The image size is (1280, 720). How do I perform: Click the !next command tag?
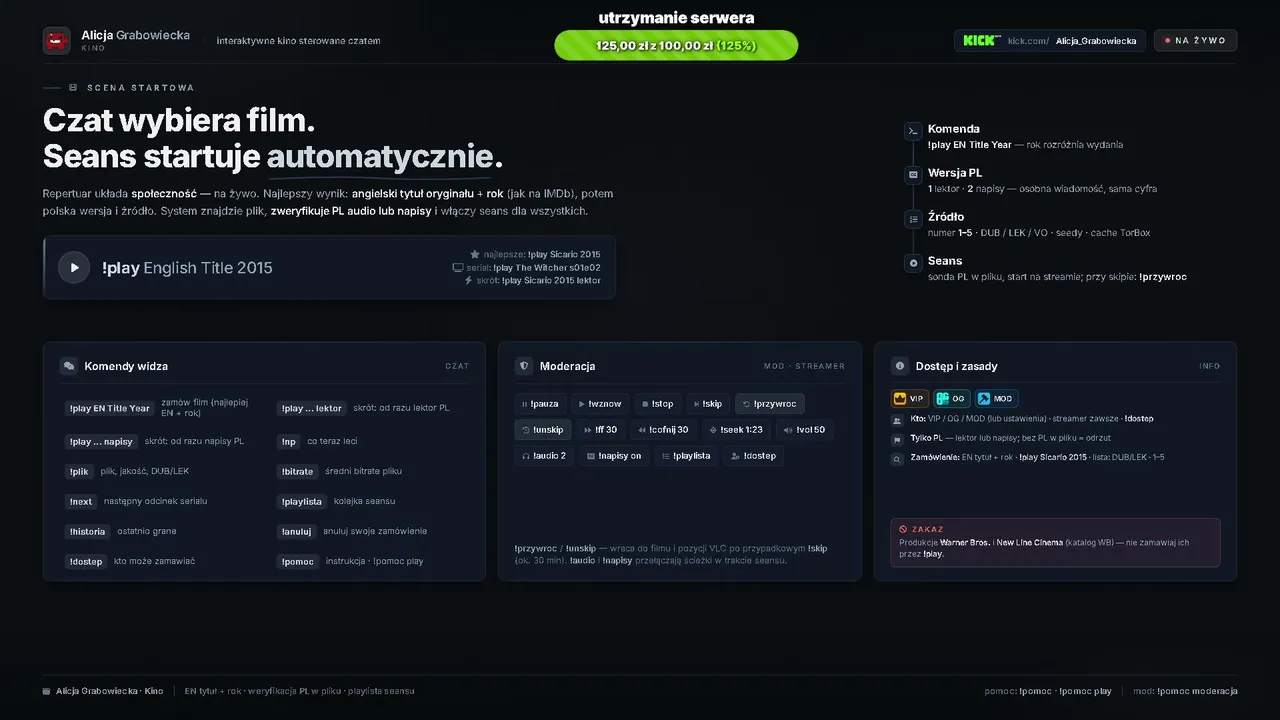[81, 501]
